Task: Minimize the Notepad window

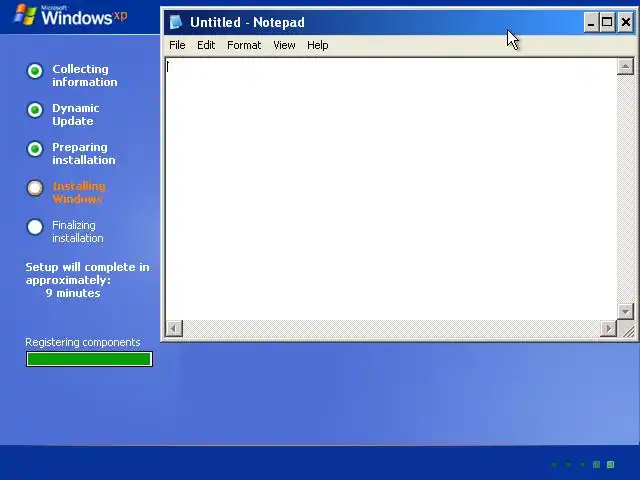Action: (x=591, y=22)
